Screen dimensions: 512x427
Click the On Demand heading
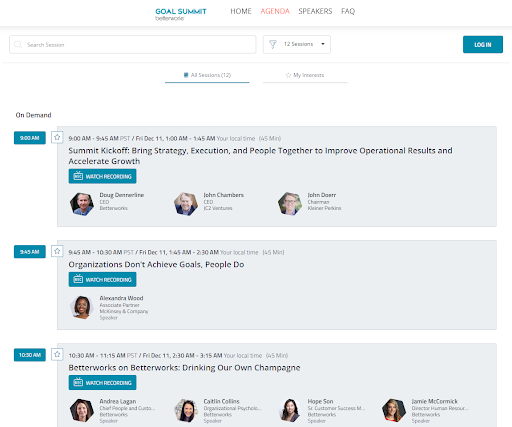pyautogui.click(x=33, y=115)
